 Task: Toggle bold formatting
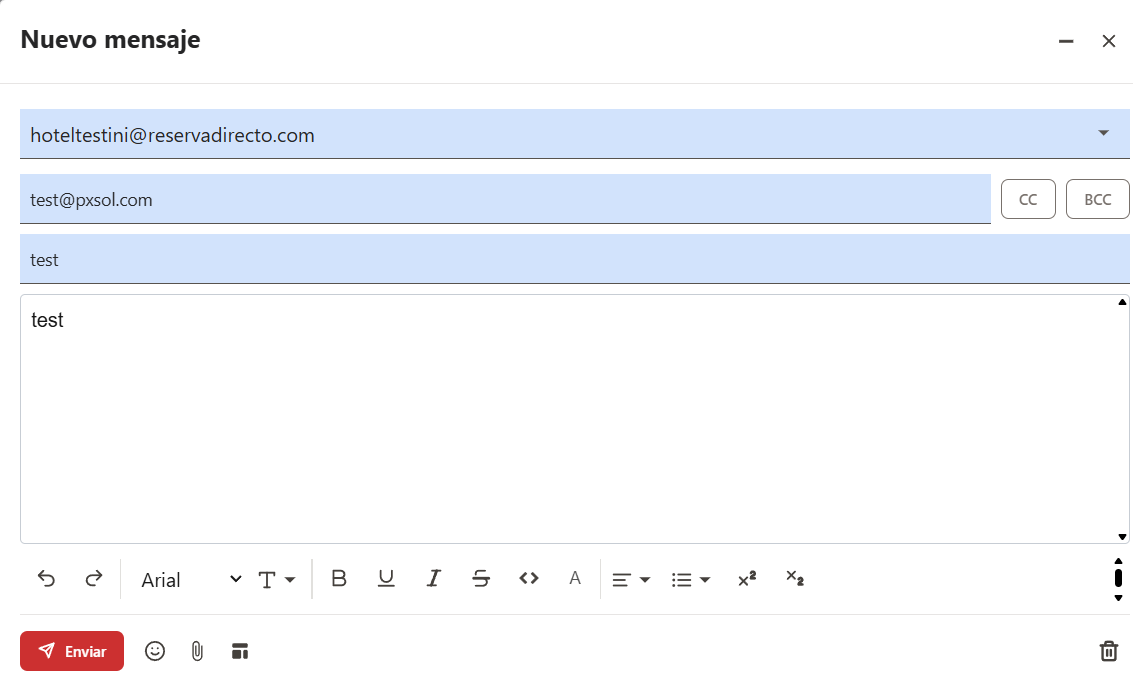pos(339,579)
